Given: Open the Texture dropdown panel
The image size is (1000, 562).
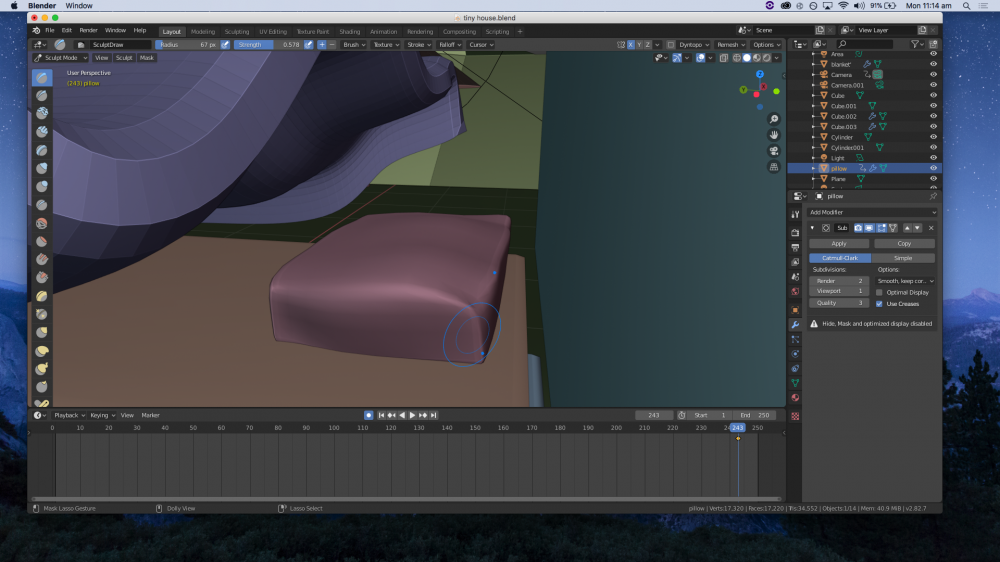Looking at the screenshot, I should (x=386, y=45).
